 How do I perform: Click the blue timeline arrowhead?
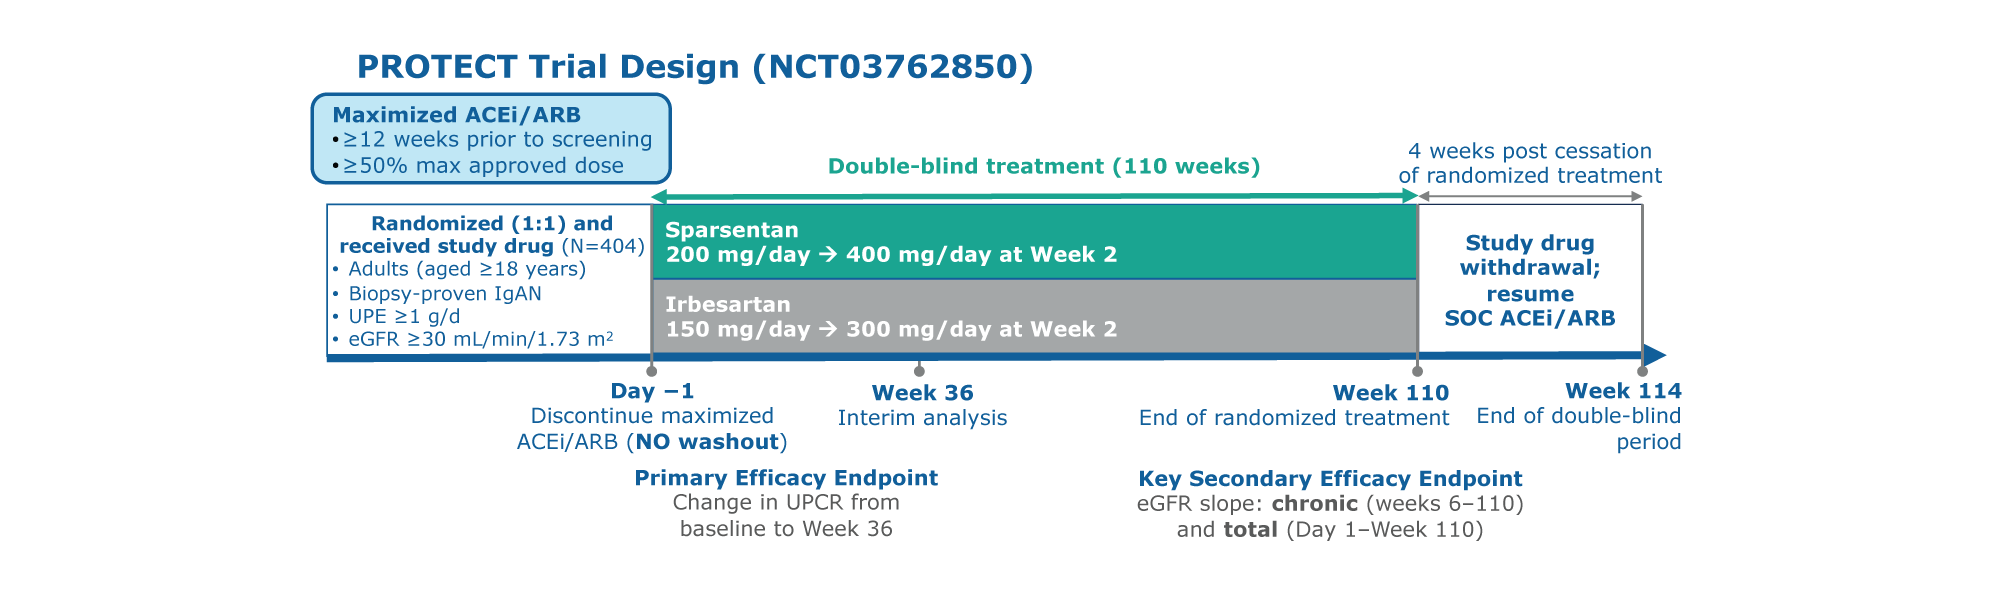(x=1655, y=355)
